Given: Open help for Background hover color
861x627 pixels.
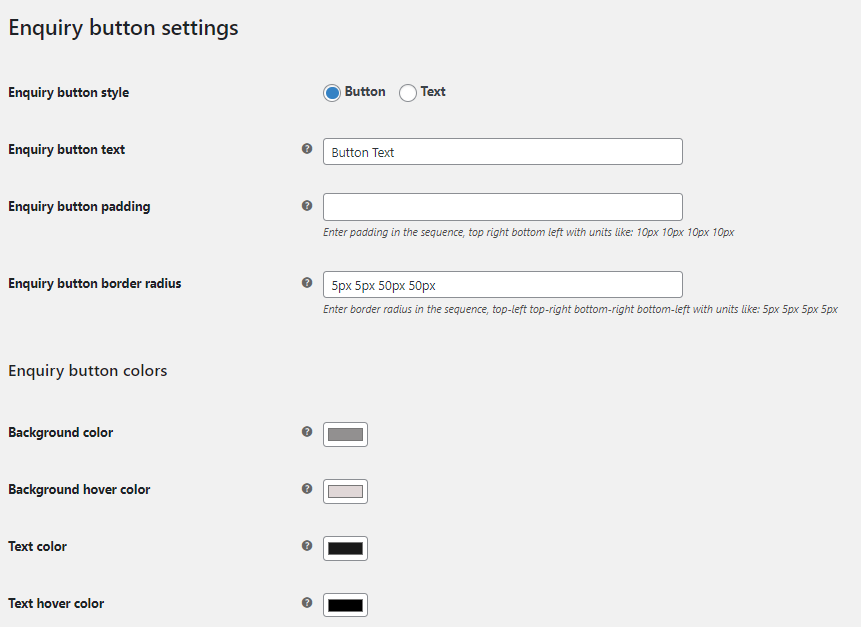Looking at the screenshot, I should click(x=306, y=490).
